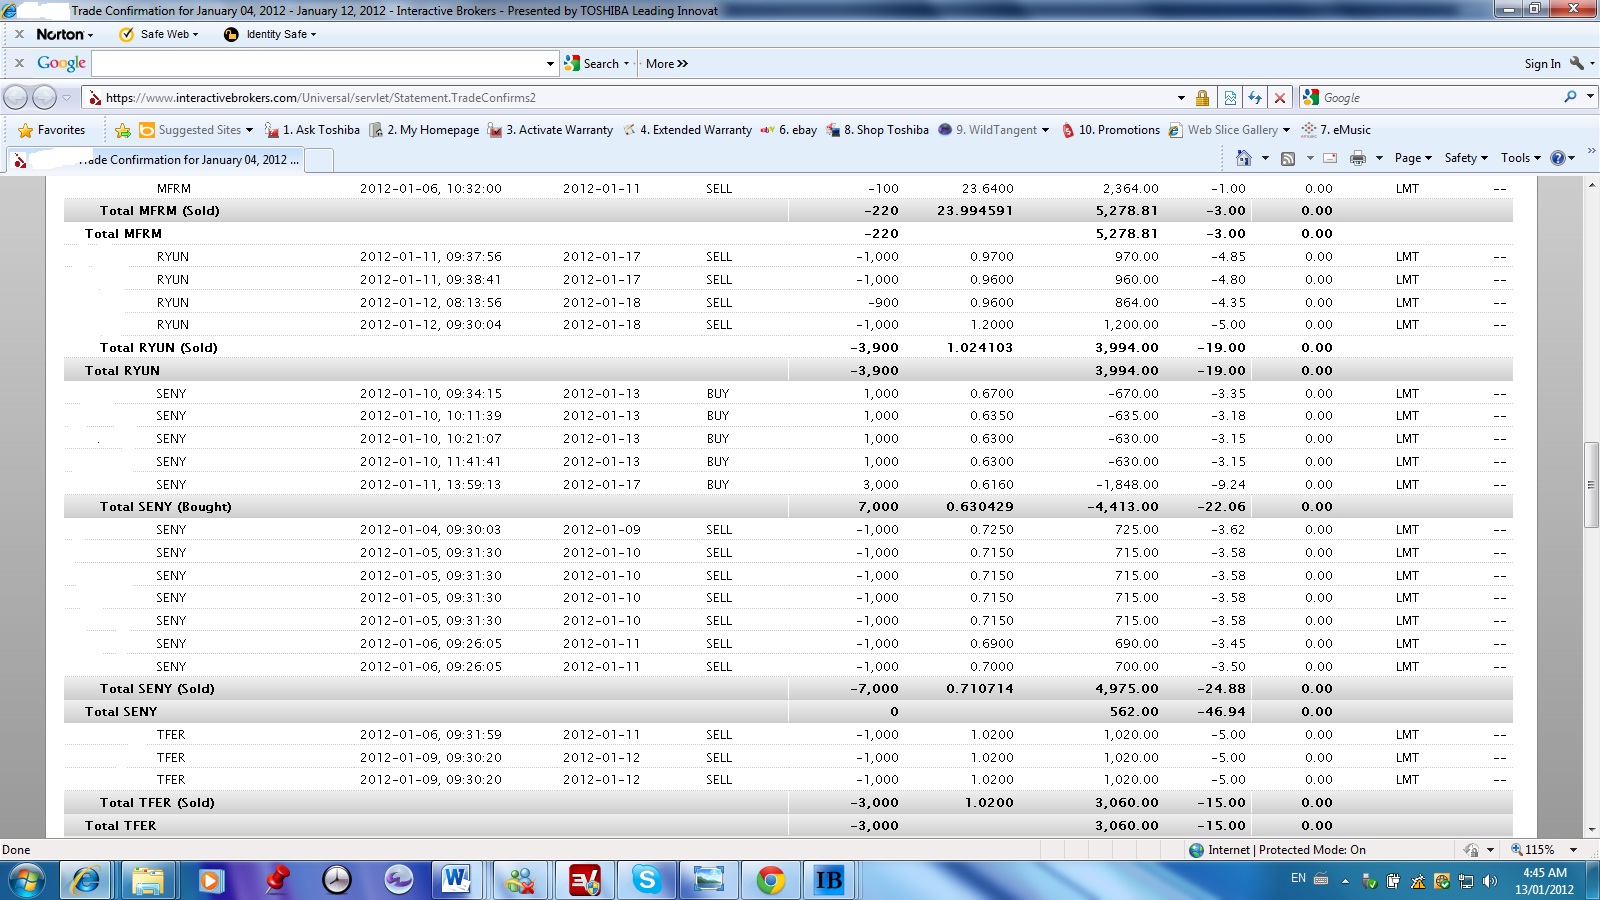Click the Print icon in command bar
The image size is (1600, 900).
pos(1357,158)
